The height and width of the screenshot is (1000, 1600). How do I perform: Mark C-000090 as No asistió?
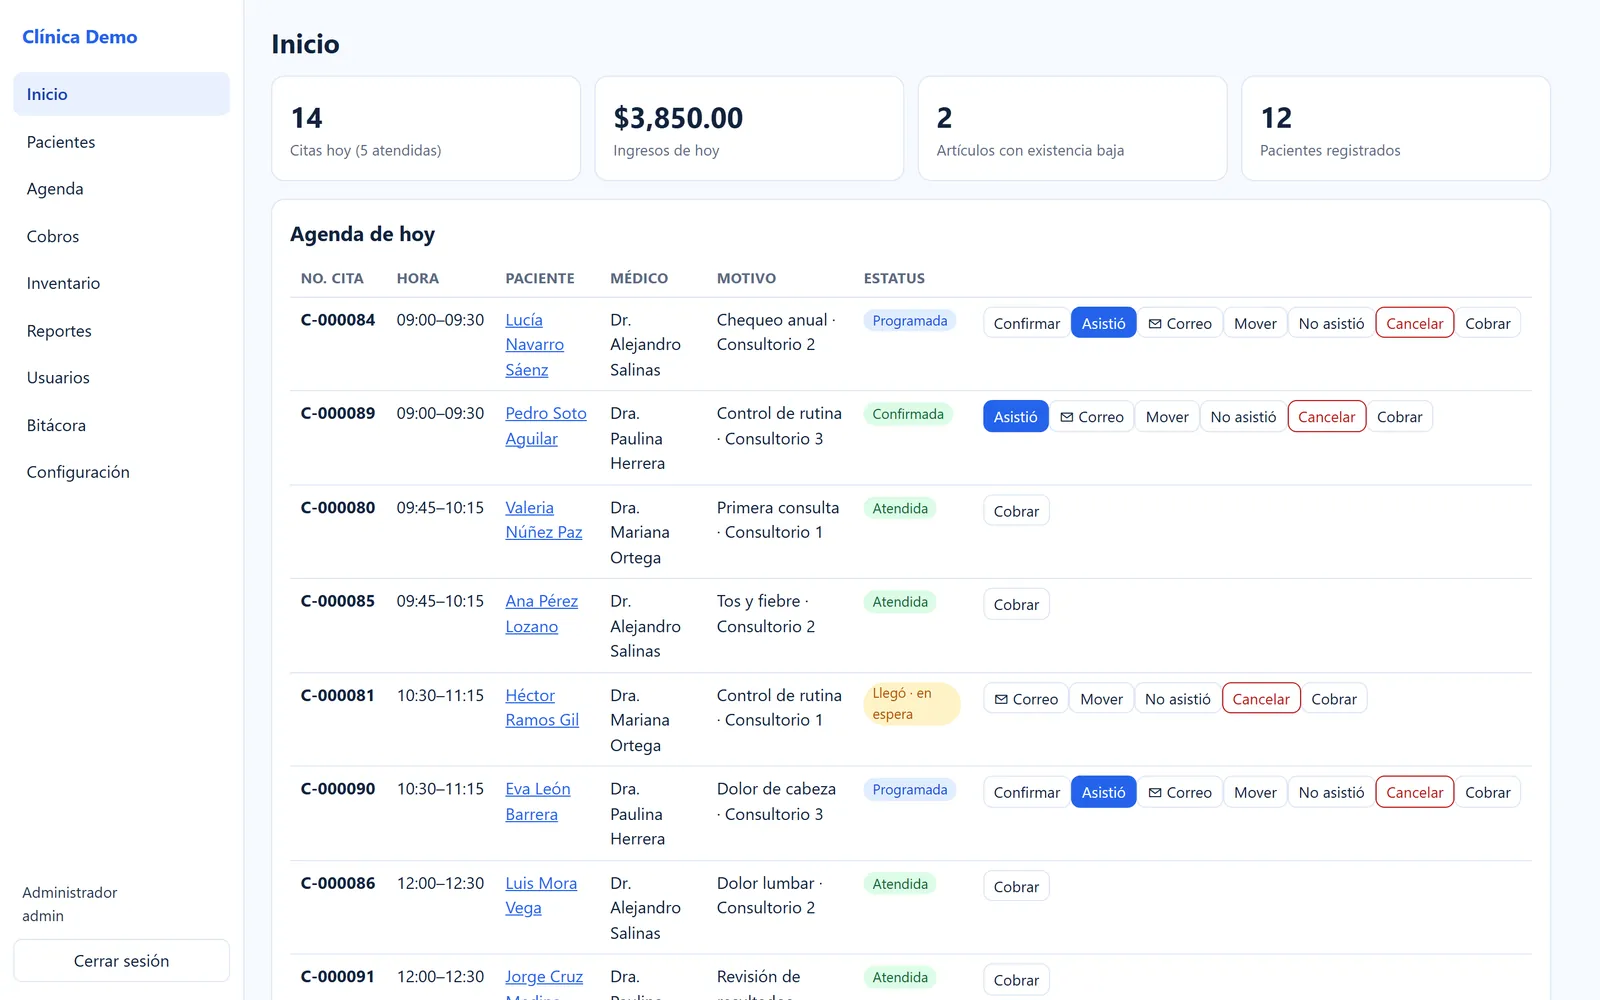pos(1331,792)
